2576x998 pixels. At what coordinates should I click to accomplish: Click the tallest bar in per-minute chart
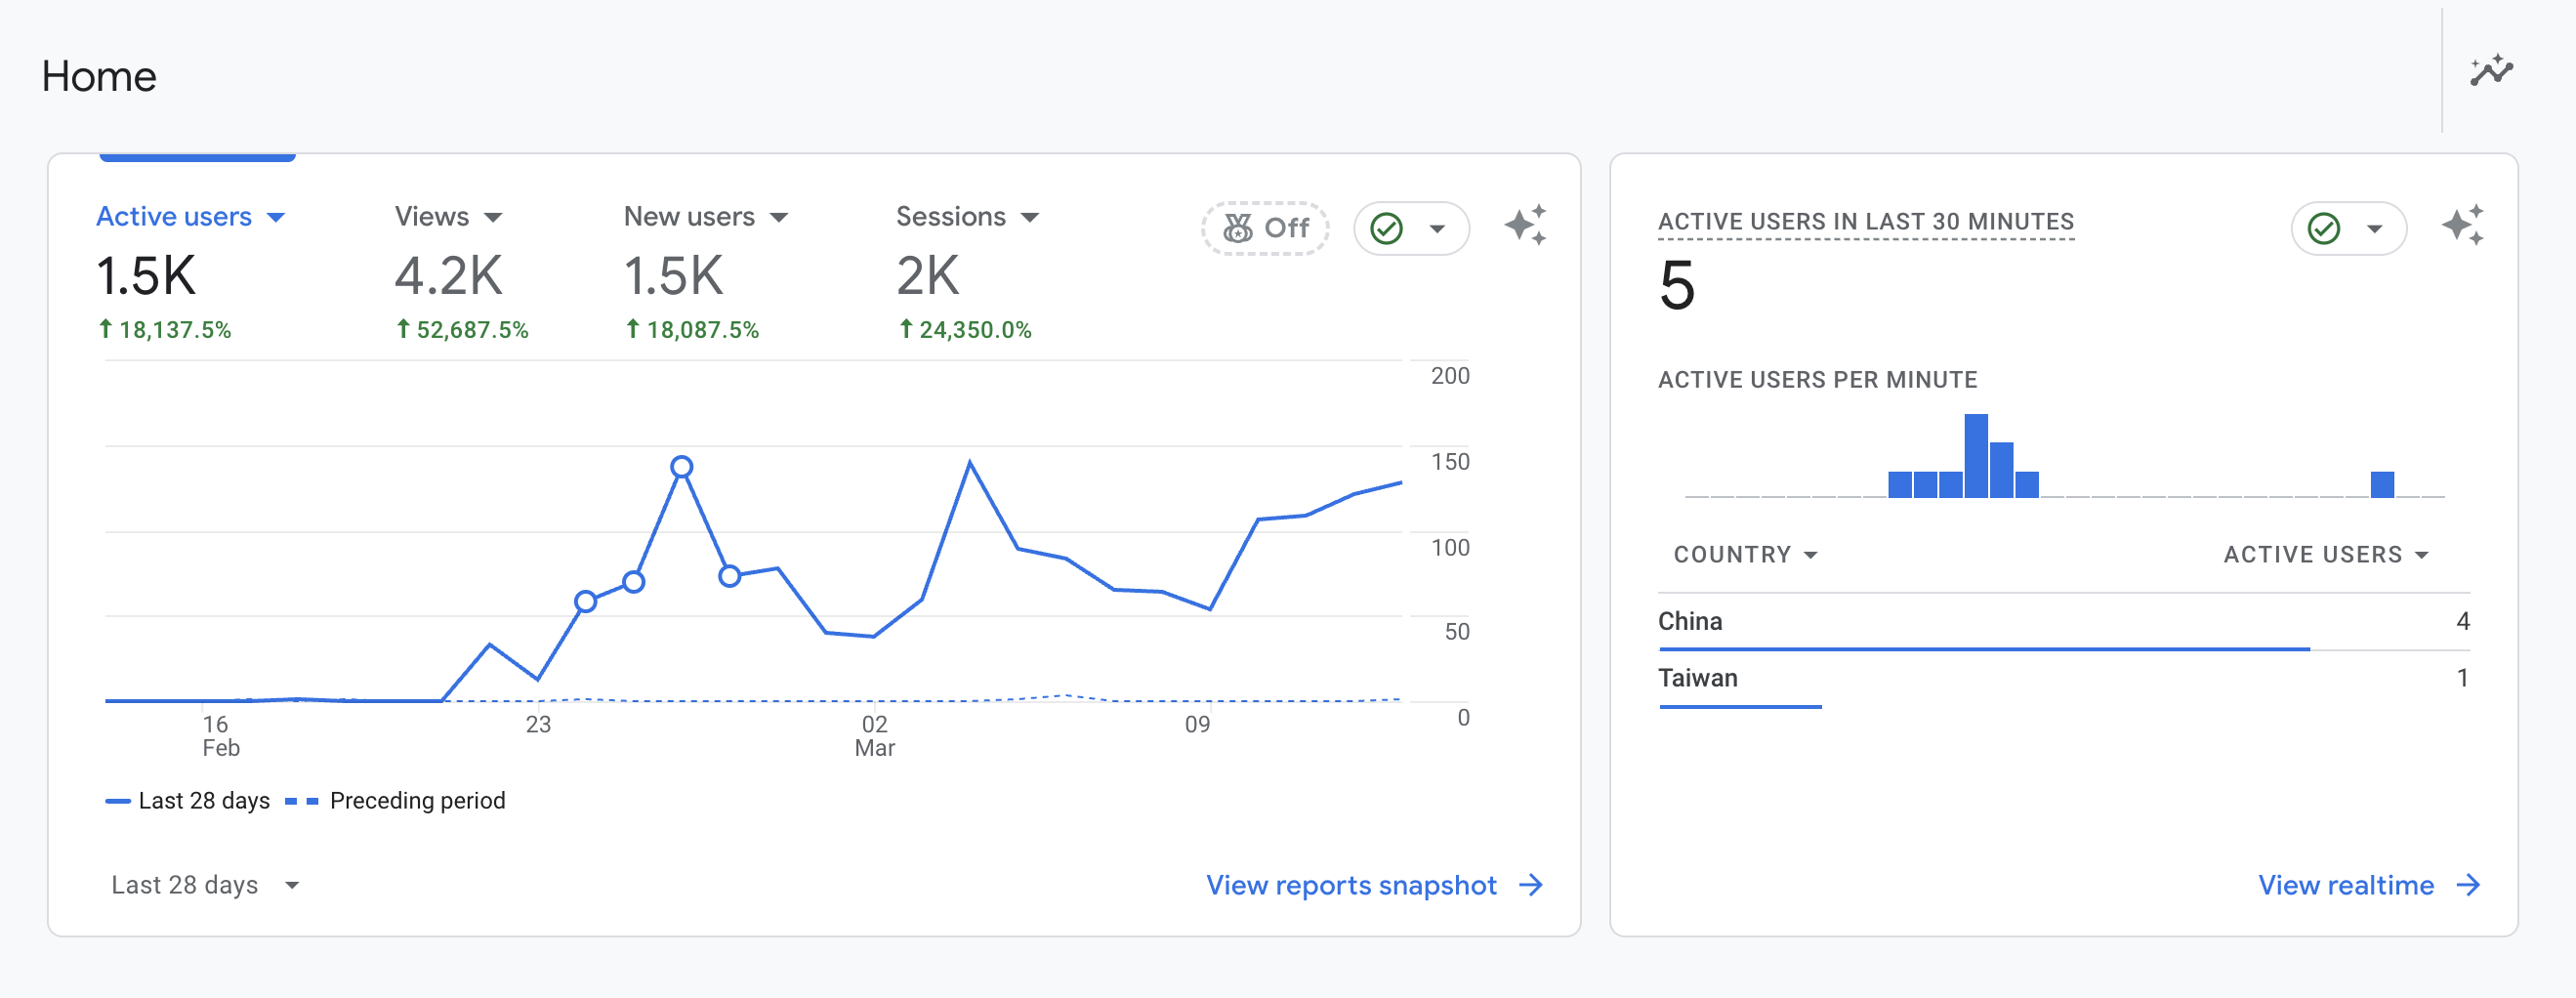pyautogui.click(x=1975, y=456)
